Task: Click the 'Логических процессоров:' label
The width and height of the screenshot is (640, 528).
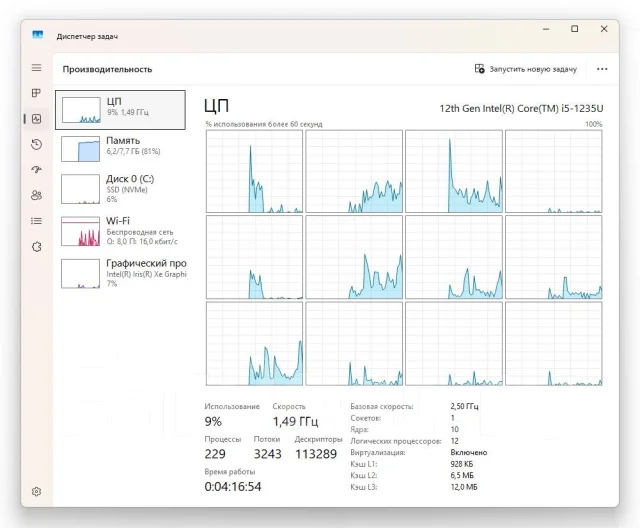Action: (x=396, y=441)
